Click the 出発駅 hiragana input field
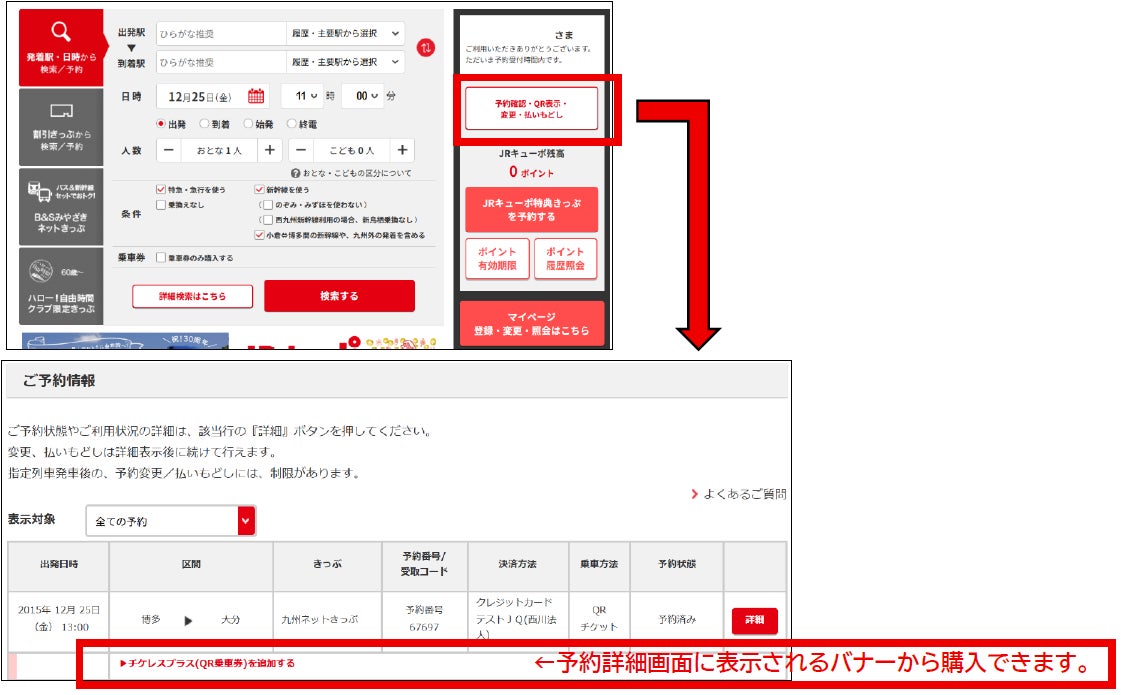The height and width of the screenshot is (695, 1121). point(221,34)
